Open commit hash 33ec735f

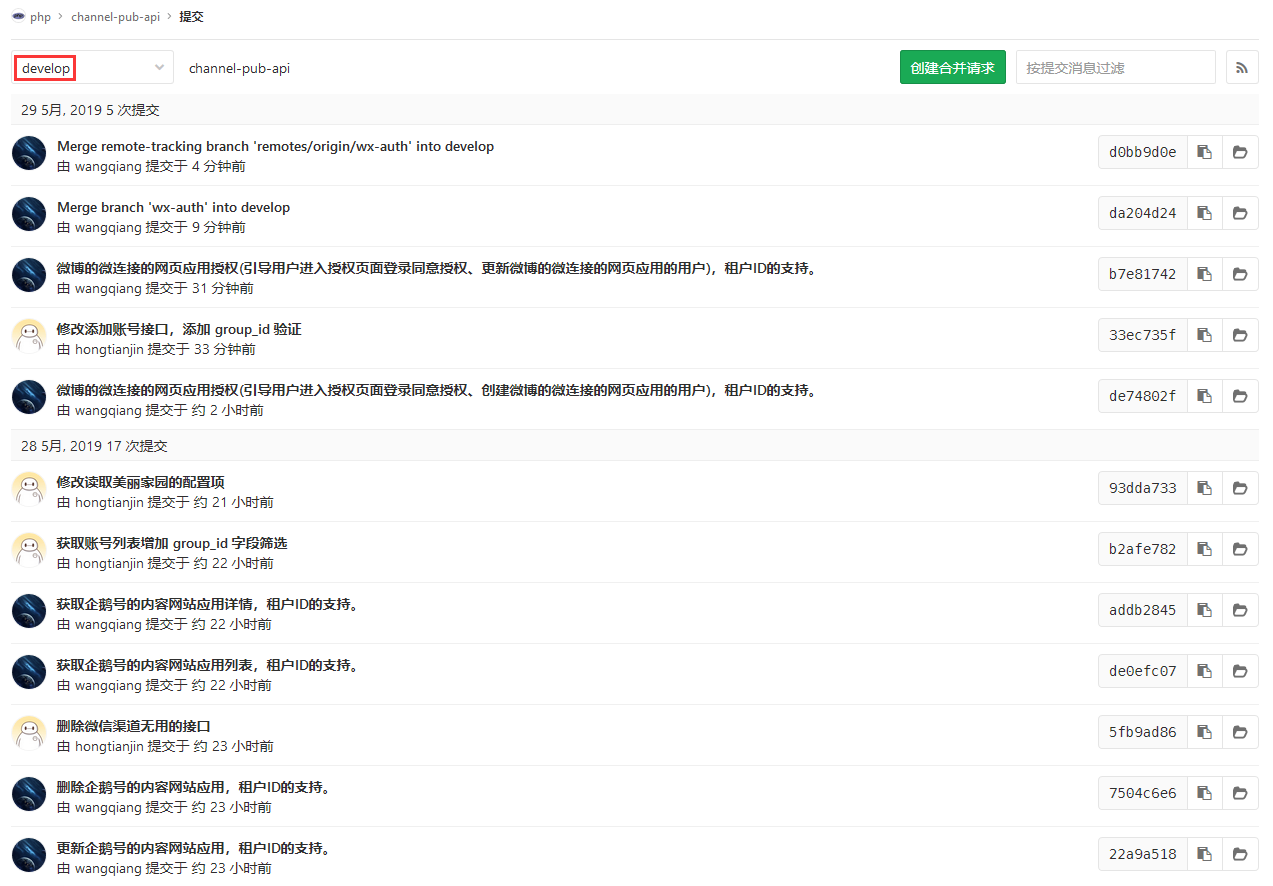coord(1143,335)
